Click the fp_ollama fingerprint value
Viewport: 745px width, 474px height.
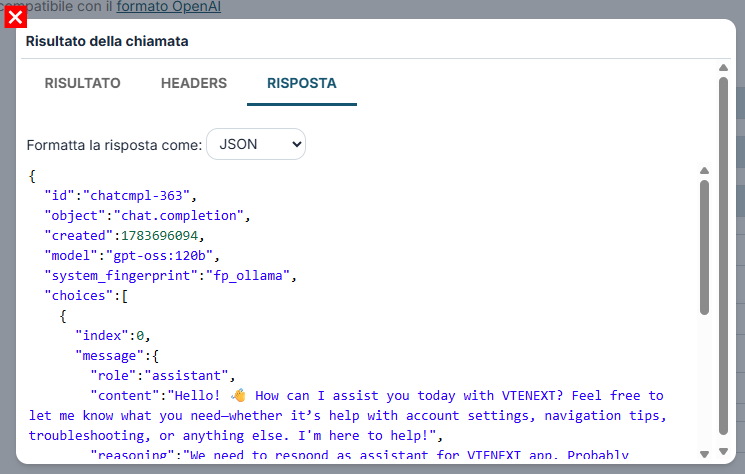[248, 275]
